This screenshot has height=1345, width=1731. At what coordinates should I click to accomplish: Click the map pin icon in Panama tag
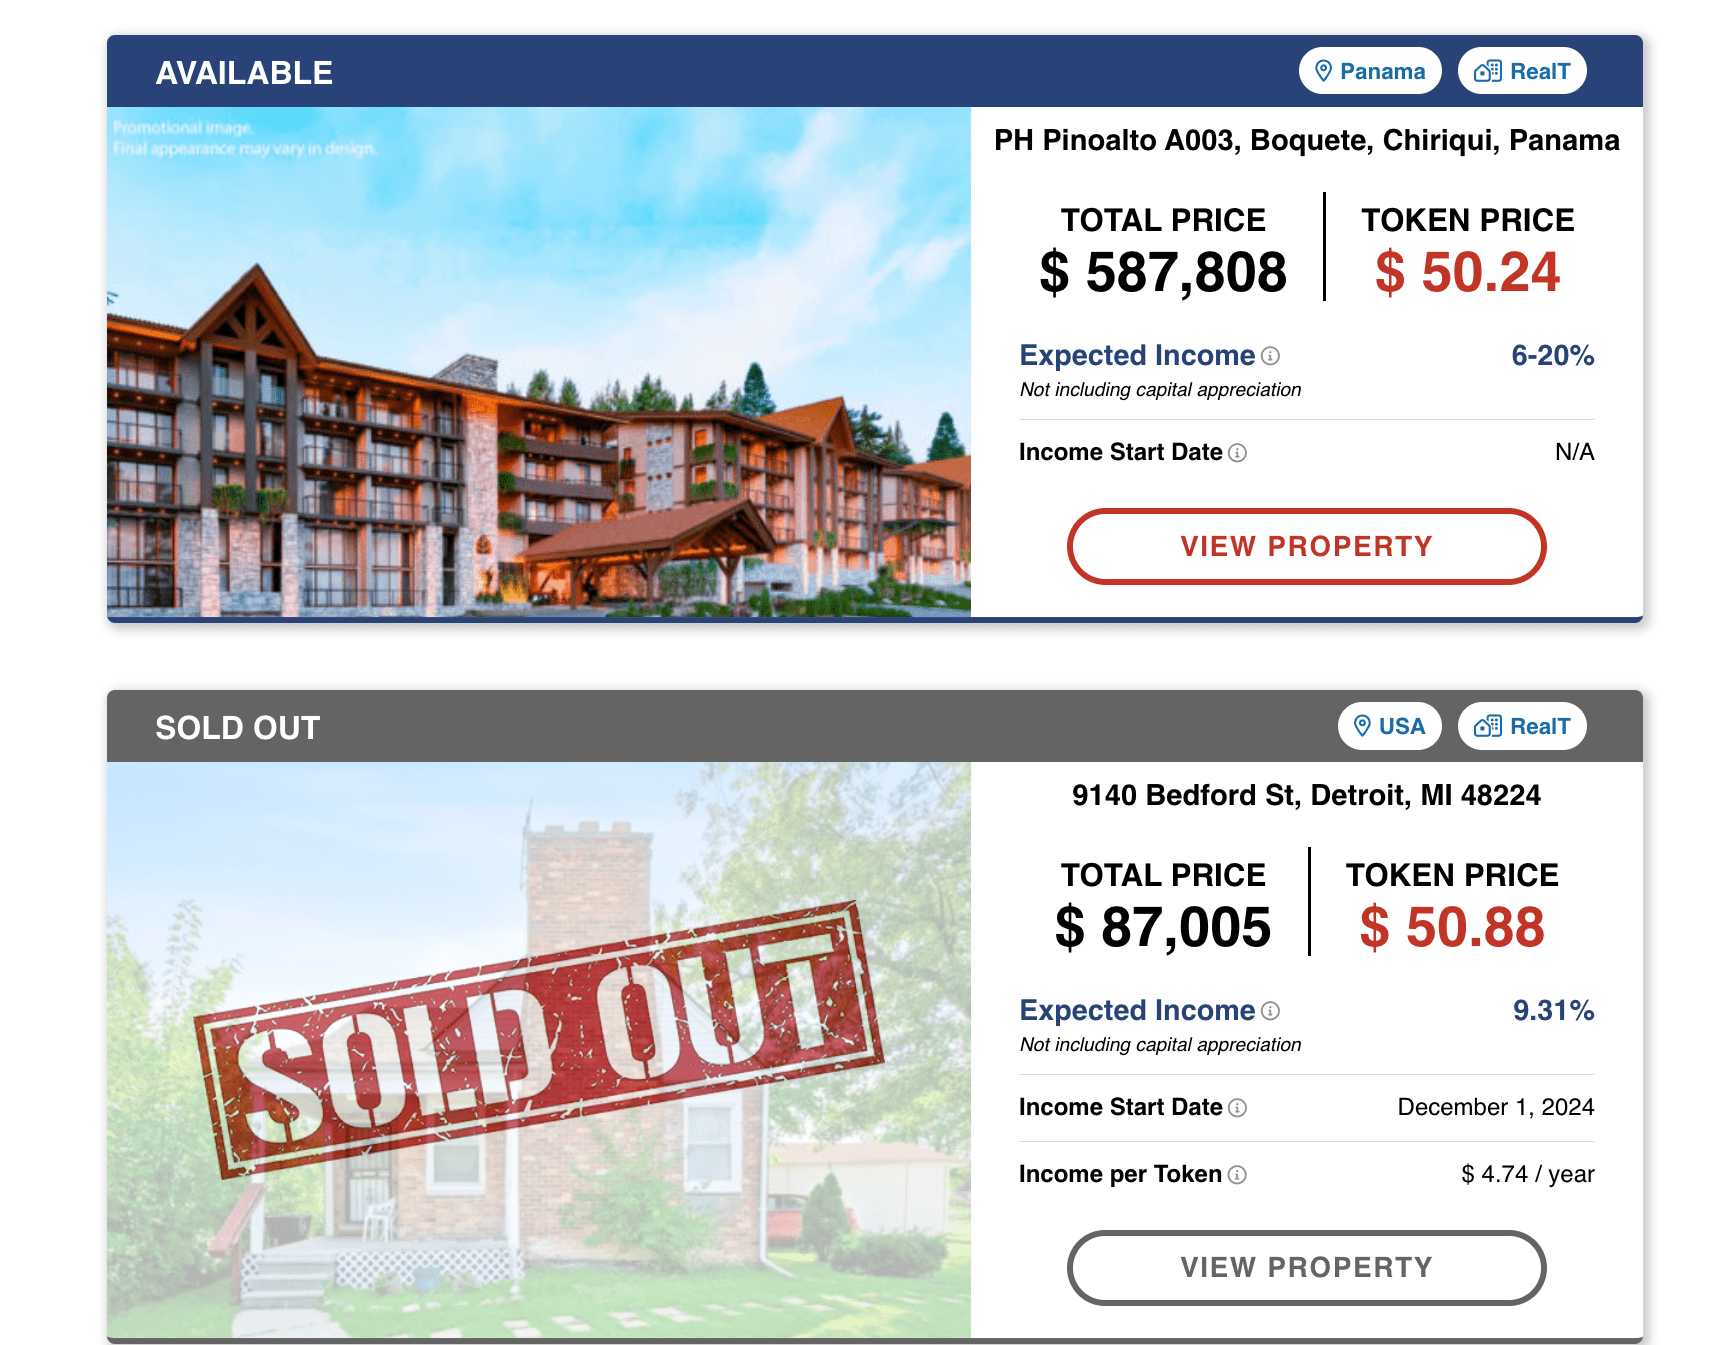pyautogui.click(x=1323, y=71)
